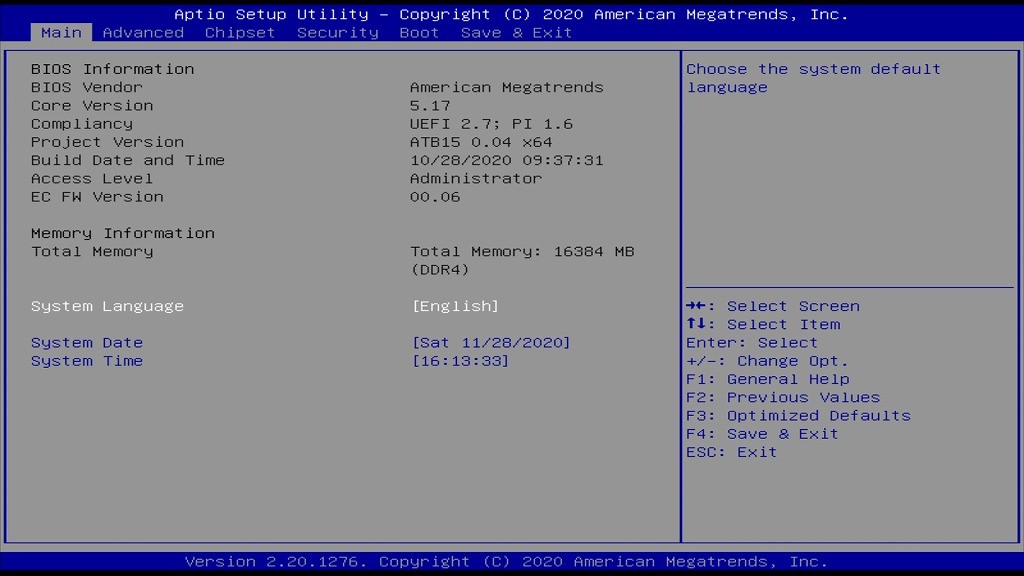Viewport: 1024px width, 576px height.
Task: Click the F1: General Help hint
Action: coord(768,379)
